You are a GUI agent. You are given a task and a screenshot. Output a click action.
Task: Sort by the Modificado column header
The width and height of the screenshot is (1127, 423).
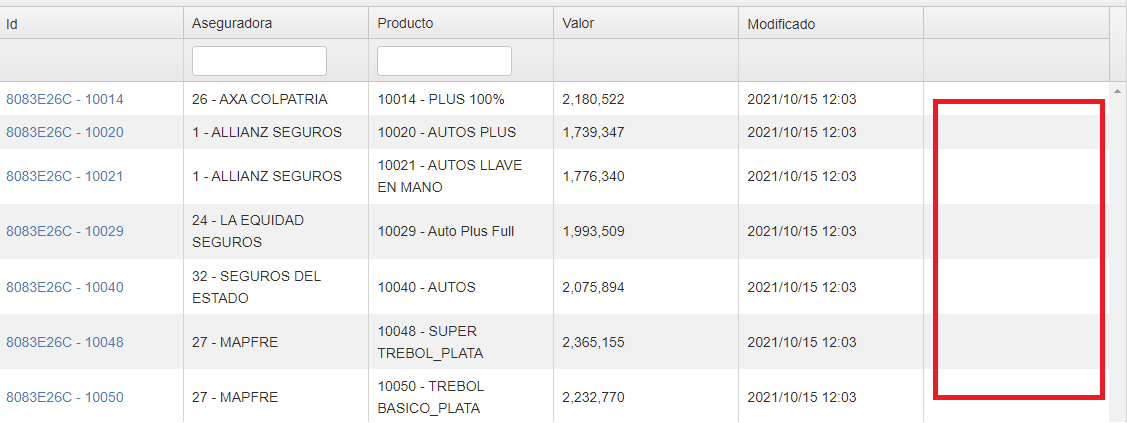(831, 24)
